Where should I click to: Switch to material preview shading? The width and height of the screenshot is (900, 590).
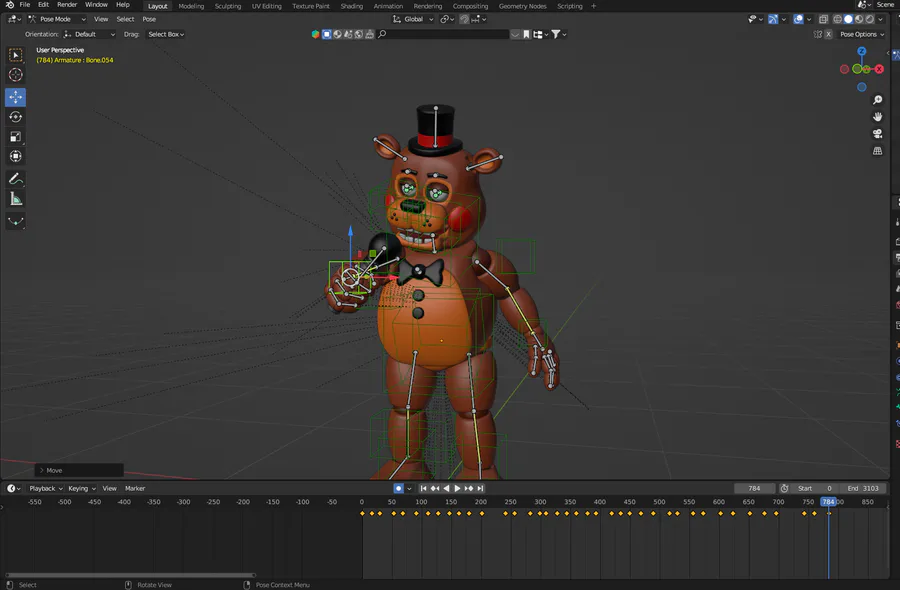click(859, 19)
